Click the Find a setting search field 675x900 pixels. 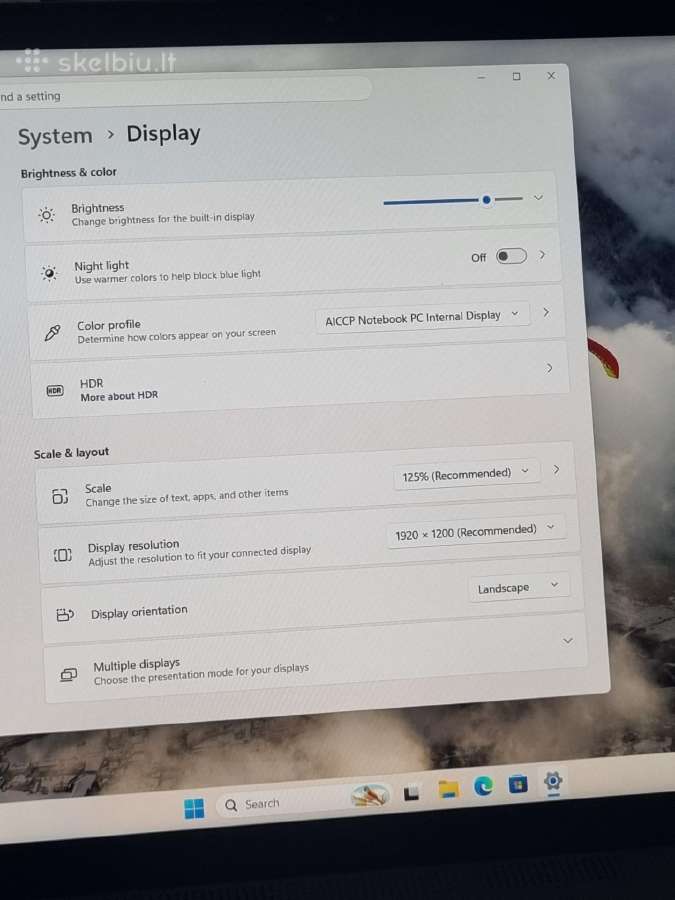click(x=184, y=92)
